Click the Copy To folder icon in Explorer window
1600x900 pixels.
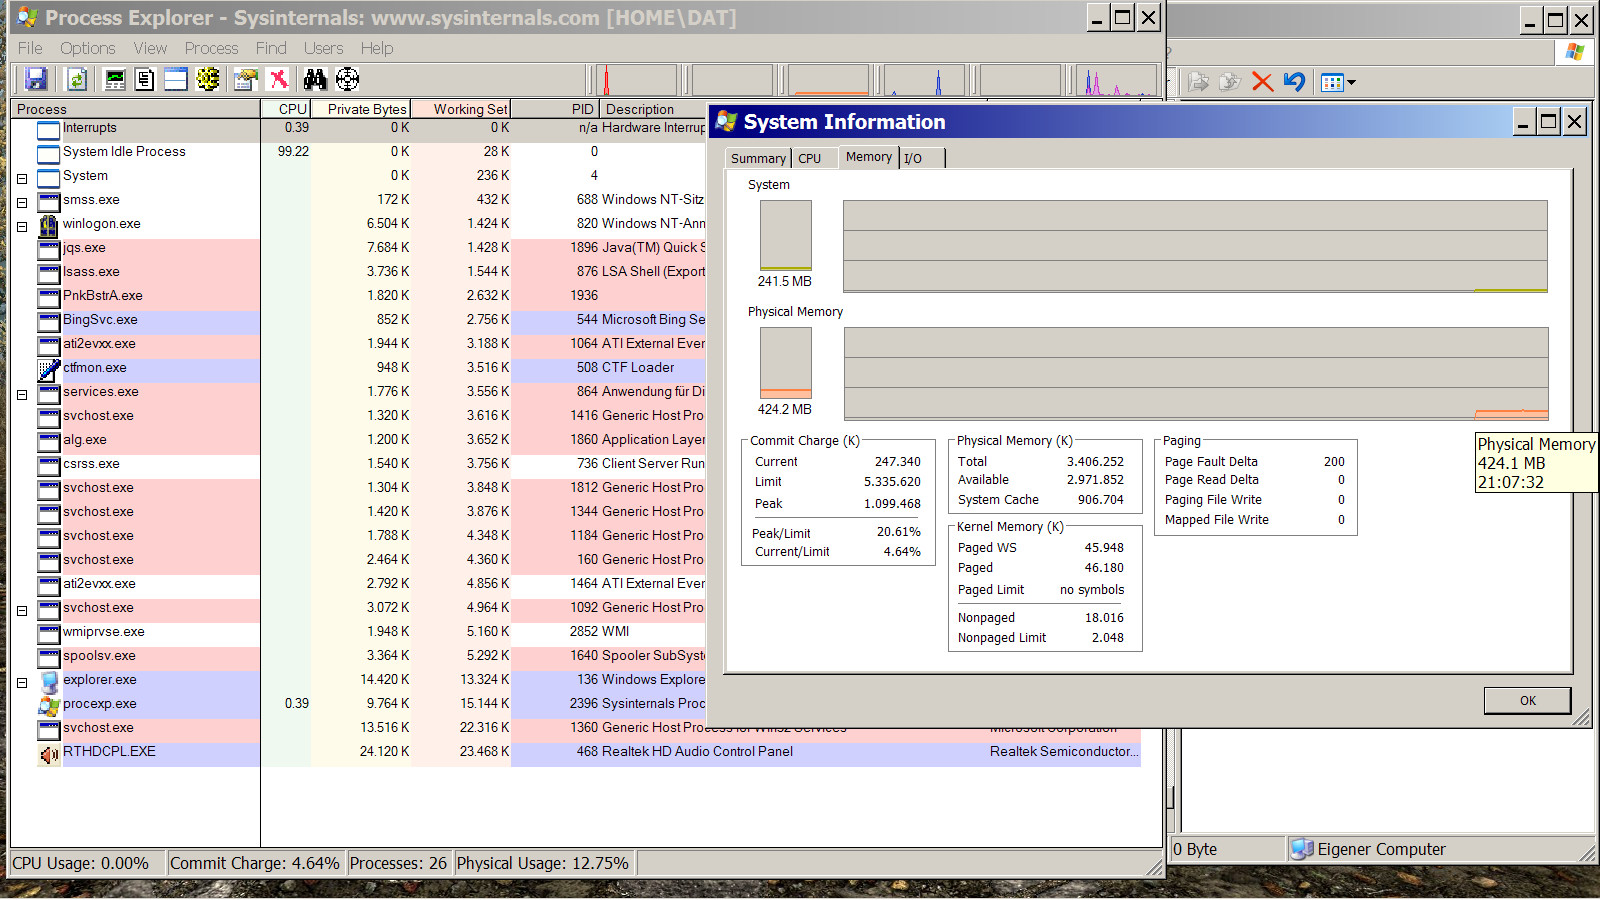pyautogui.click(x=1230, y=82)
